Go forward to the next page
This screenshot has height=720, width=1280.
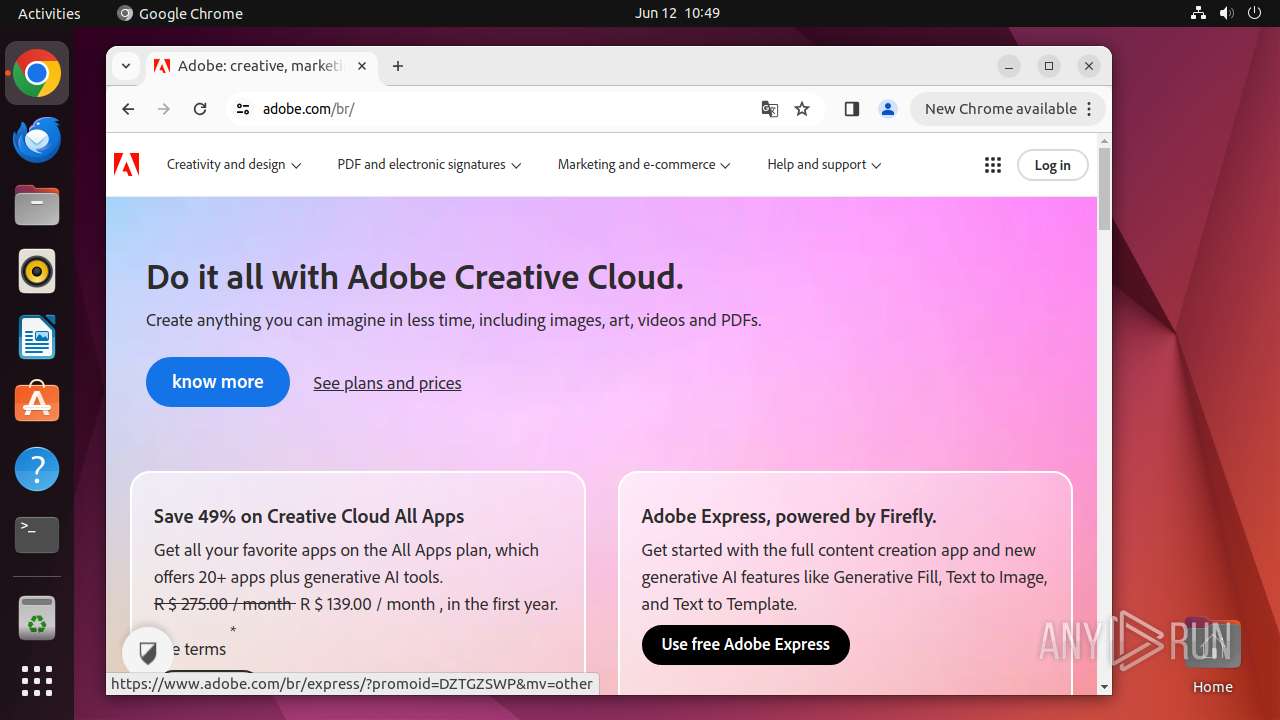click(164, 109)
